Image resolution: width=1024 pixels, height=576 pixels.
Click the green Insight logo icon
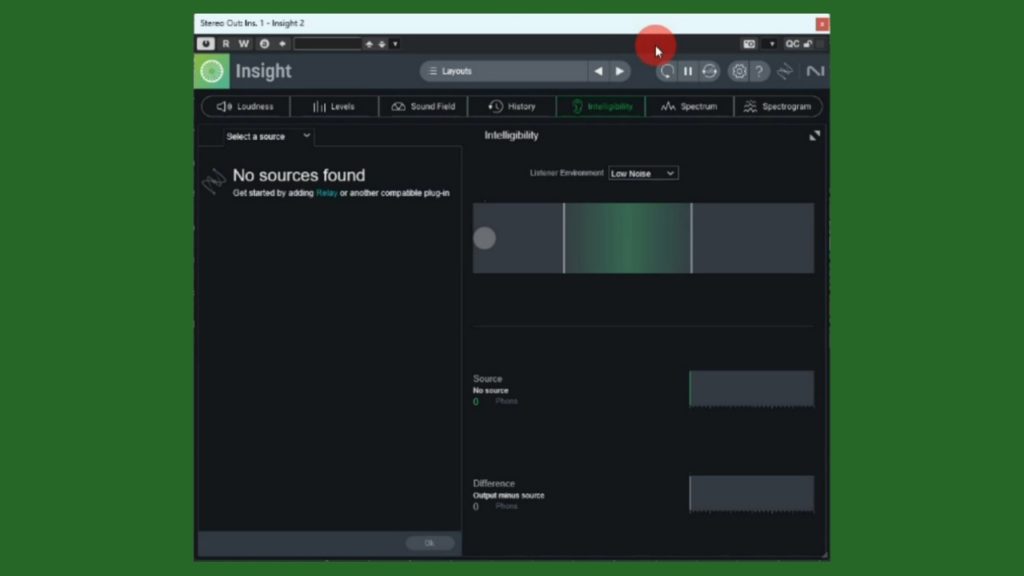(211, 71)
